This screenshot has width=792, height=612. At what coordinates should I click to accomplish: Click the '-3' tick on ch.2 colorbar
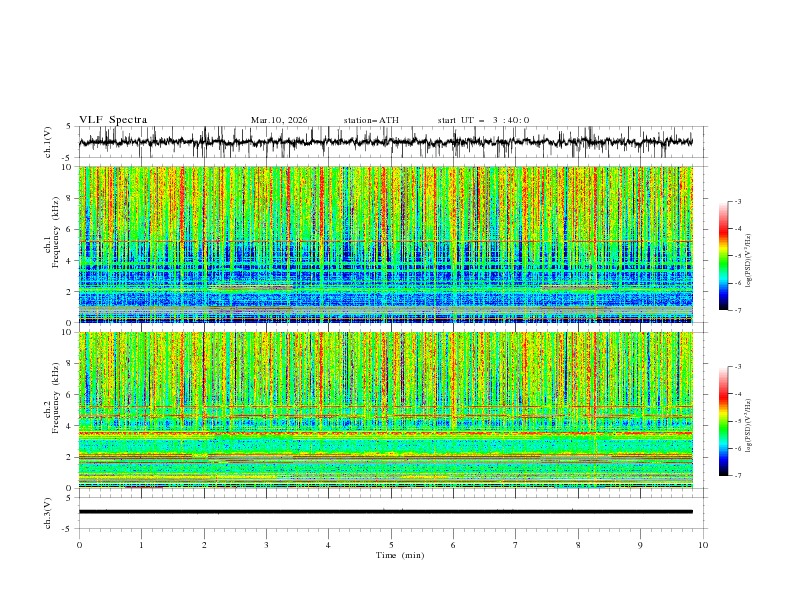[x=737, y=367]
